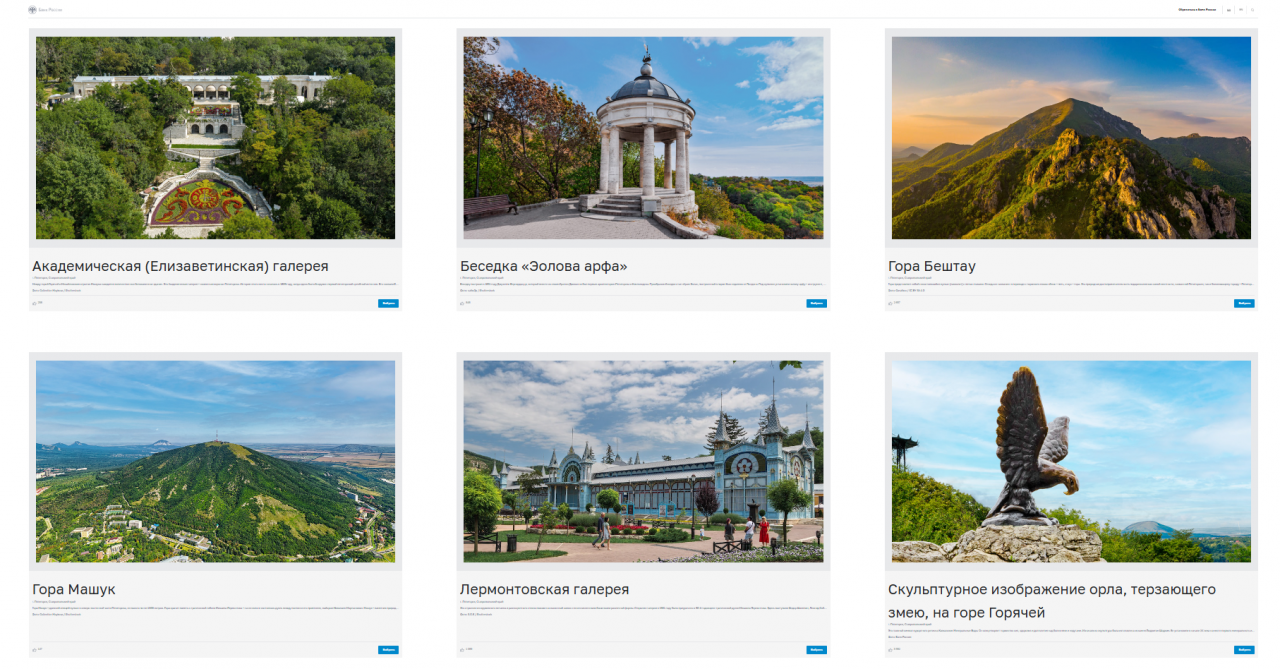Screen dimensions: 1280x669
Task: Like the Гора Бештау card
Action: click(x=891, y=303)
